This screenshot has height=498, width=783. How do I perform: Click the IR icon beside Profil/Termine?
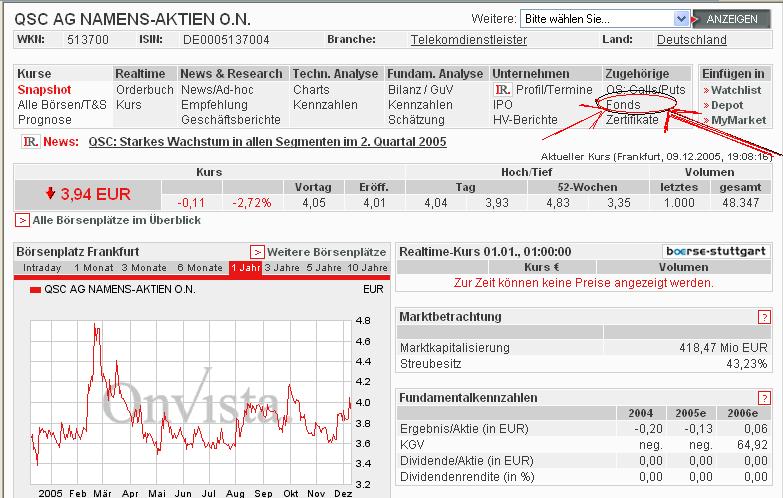pyautogui.click(x=502, y=90)
